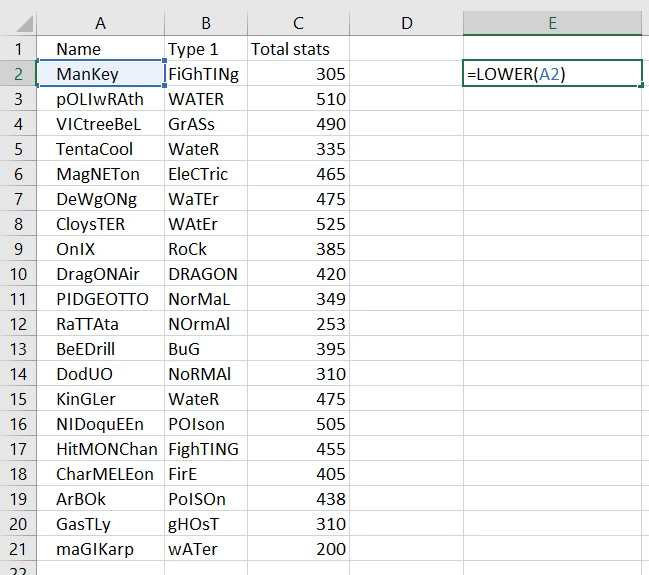
Task: Click the FiGhTINg type cell
Action: point(206,74)
